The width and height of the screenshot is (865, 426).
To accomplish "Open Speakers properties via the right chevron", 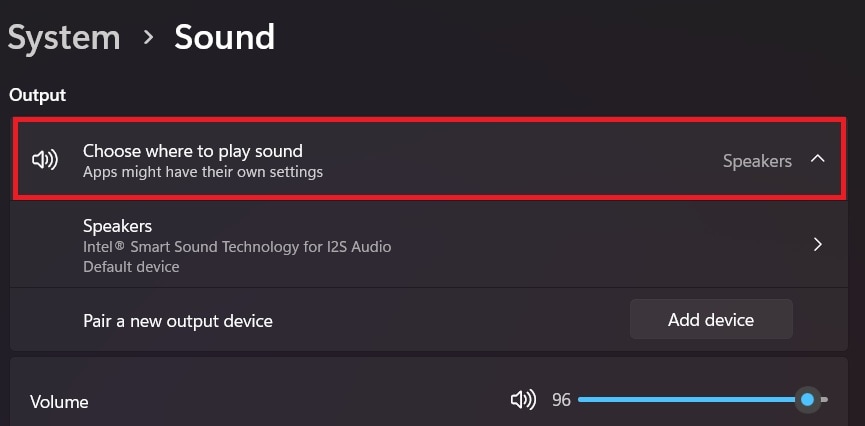I will point(817,244).
